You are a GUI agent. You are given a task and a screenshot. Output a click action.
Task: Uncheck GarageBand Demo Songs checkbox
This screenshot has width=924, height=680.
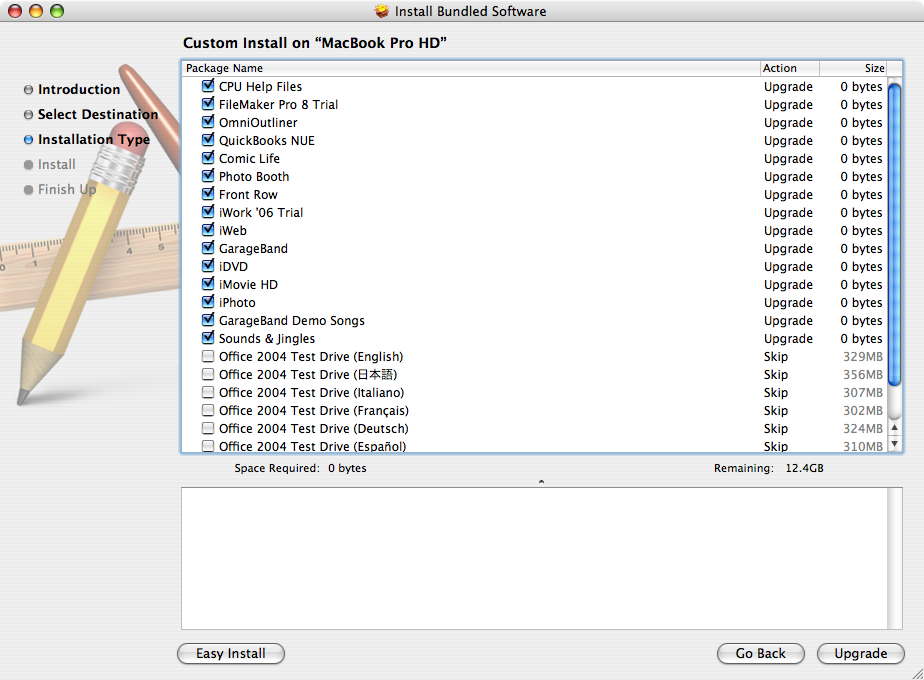(207, 320)
